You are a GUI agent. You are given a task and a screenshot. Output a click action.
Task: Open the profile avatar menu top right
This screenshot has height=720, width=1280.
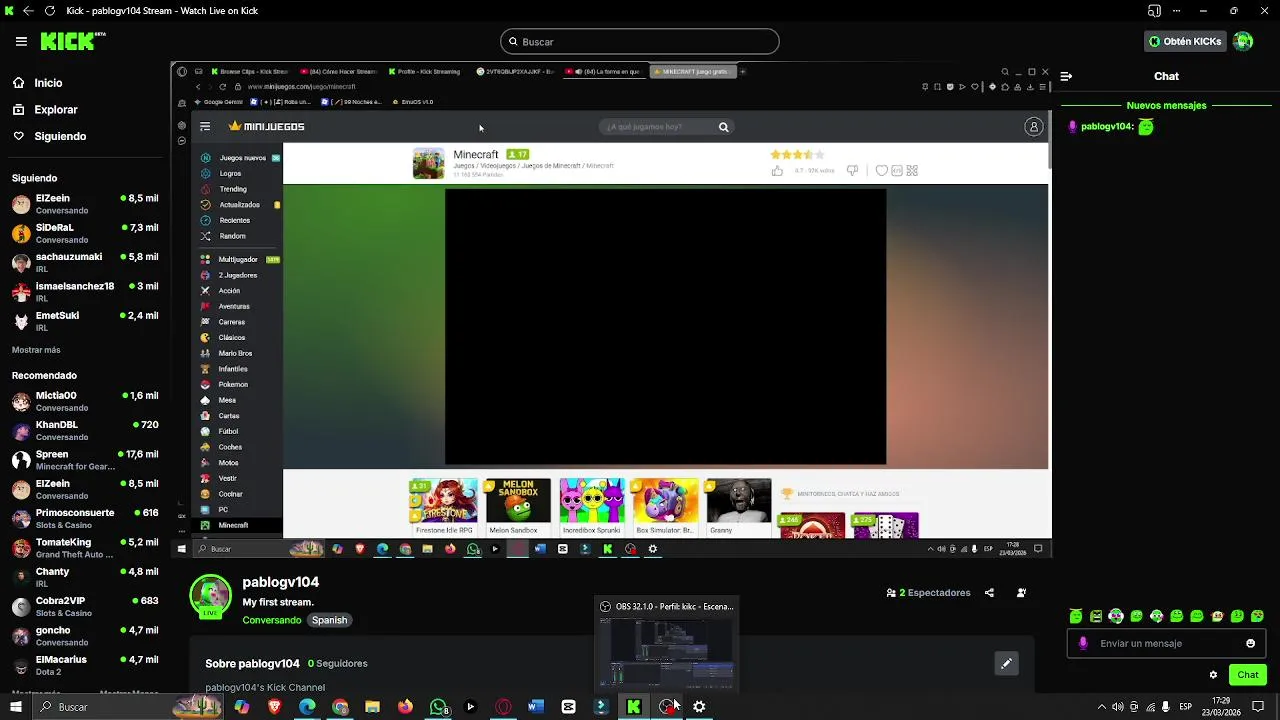click(1243, 41)
